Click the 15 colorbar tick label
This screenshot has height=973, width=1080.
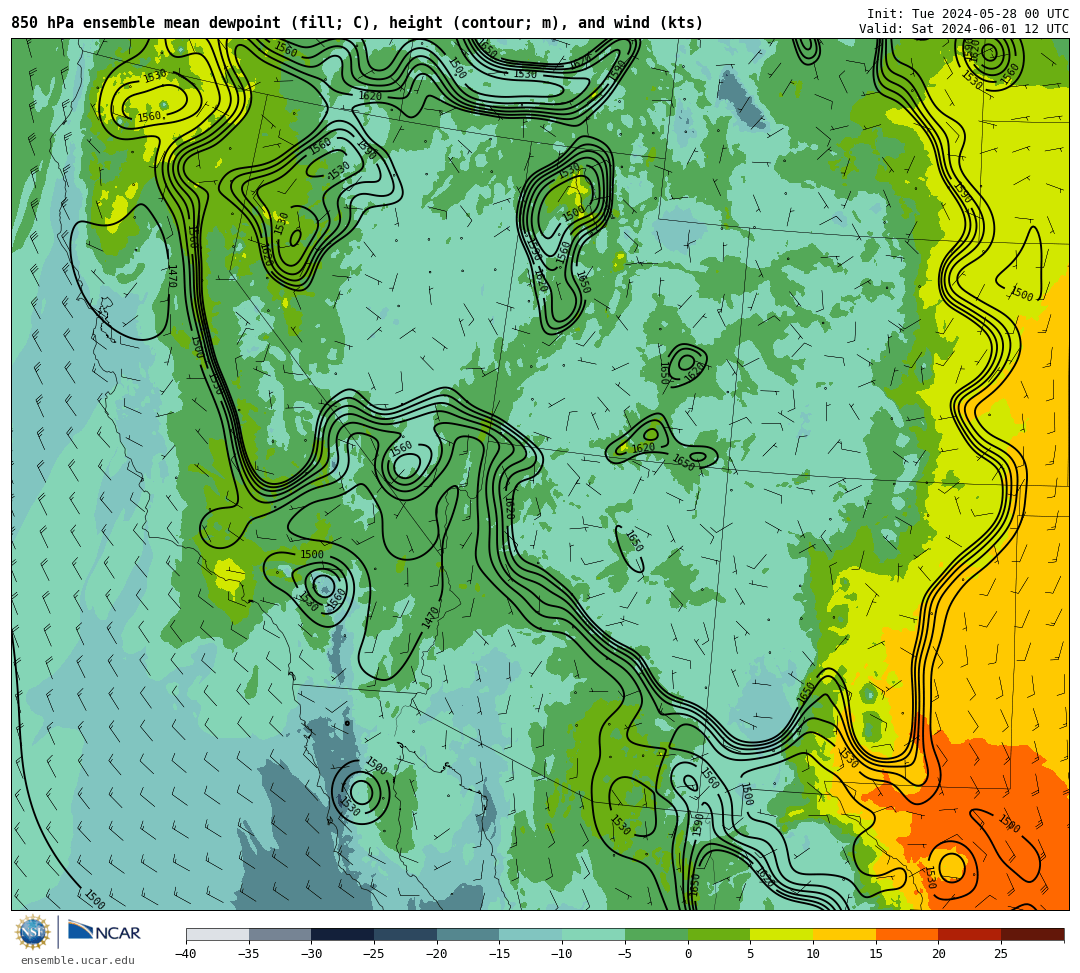point(875,954)
